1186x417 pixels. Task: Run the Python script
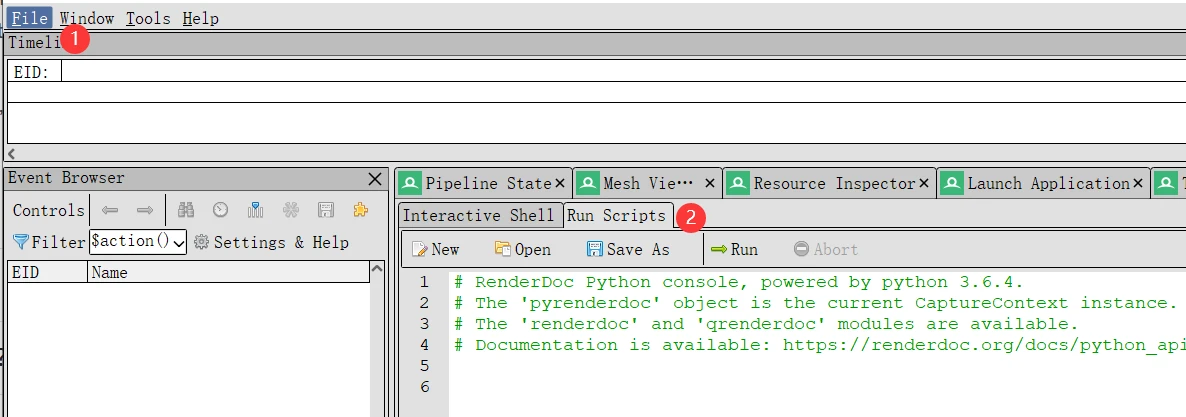click(x=734, y=249)
